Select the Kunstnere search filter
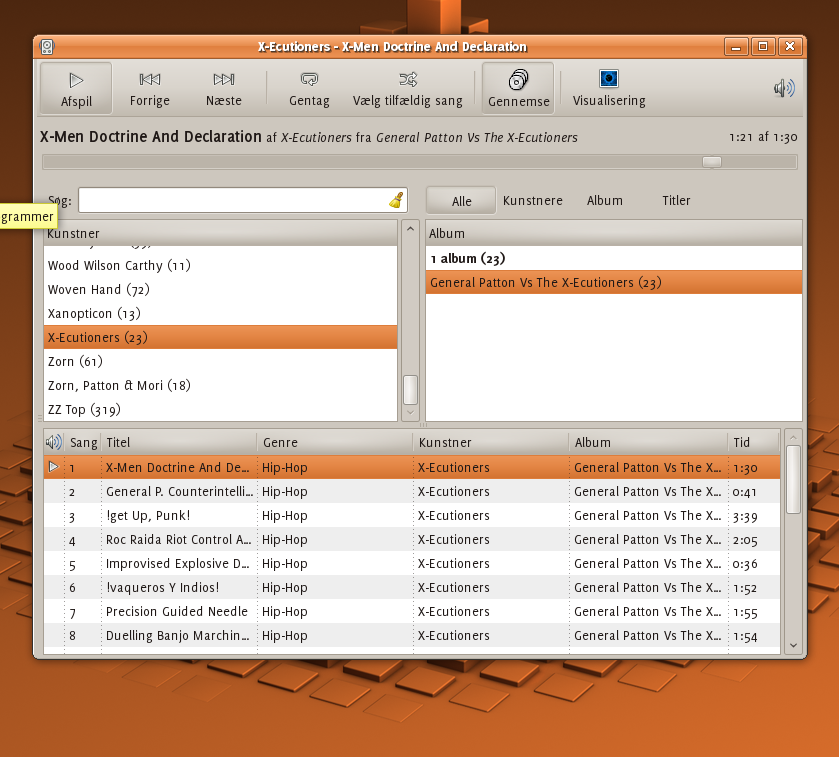839x757 pixels. (x=532, y=201)
